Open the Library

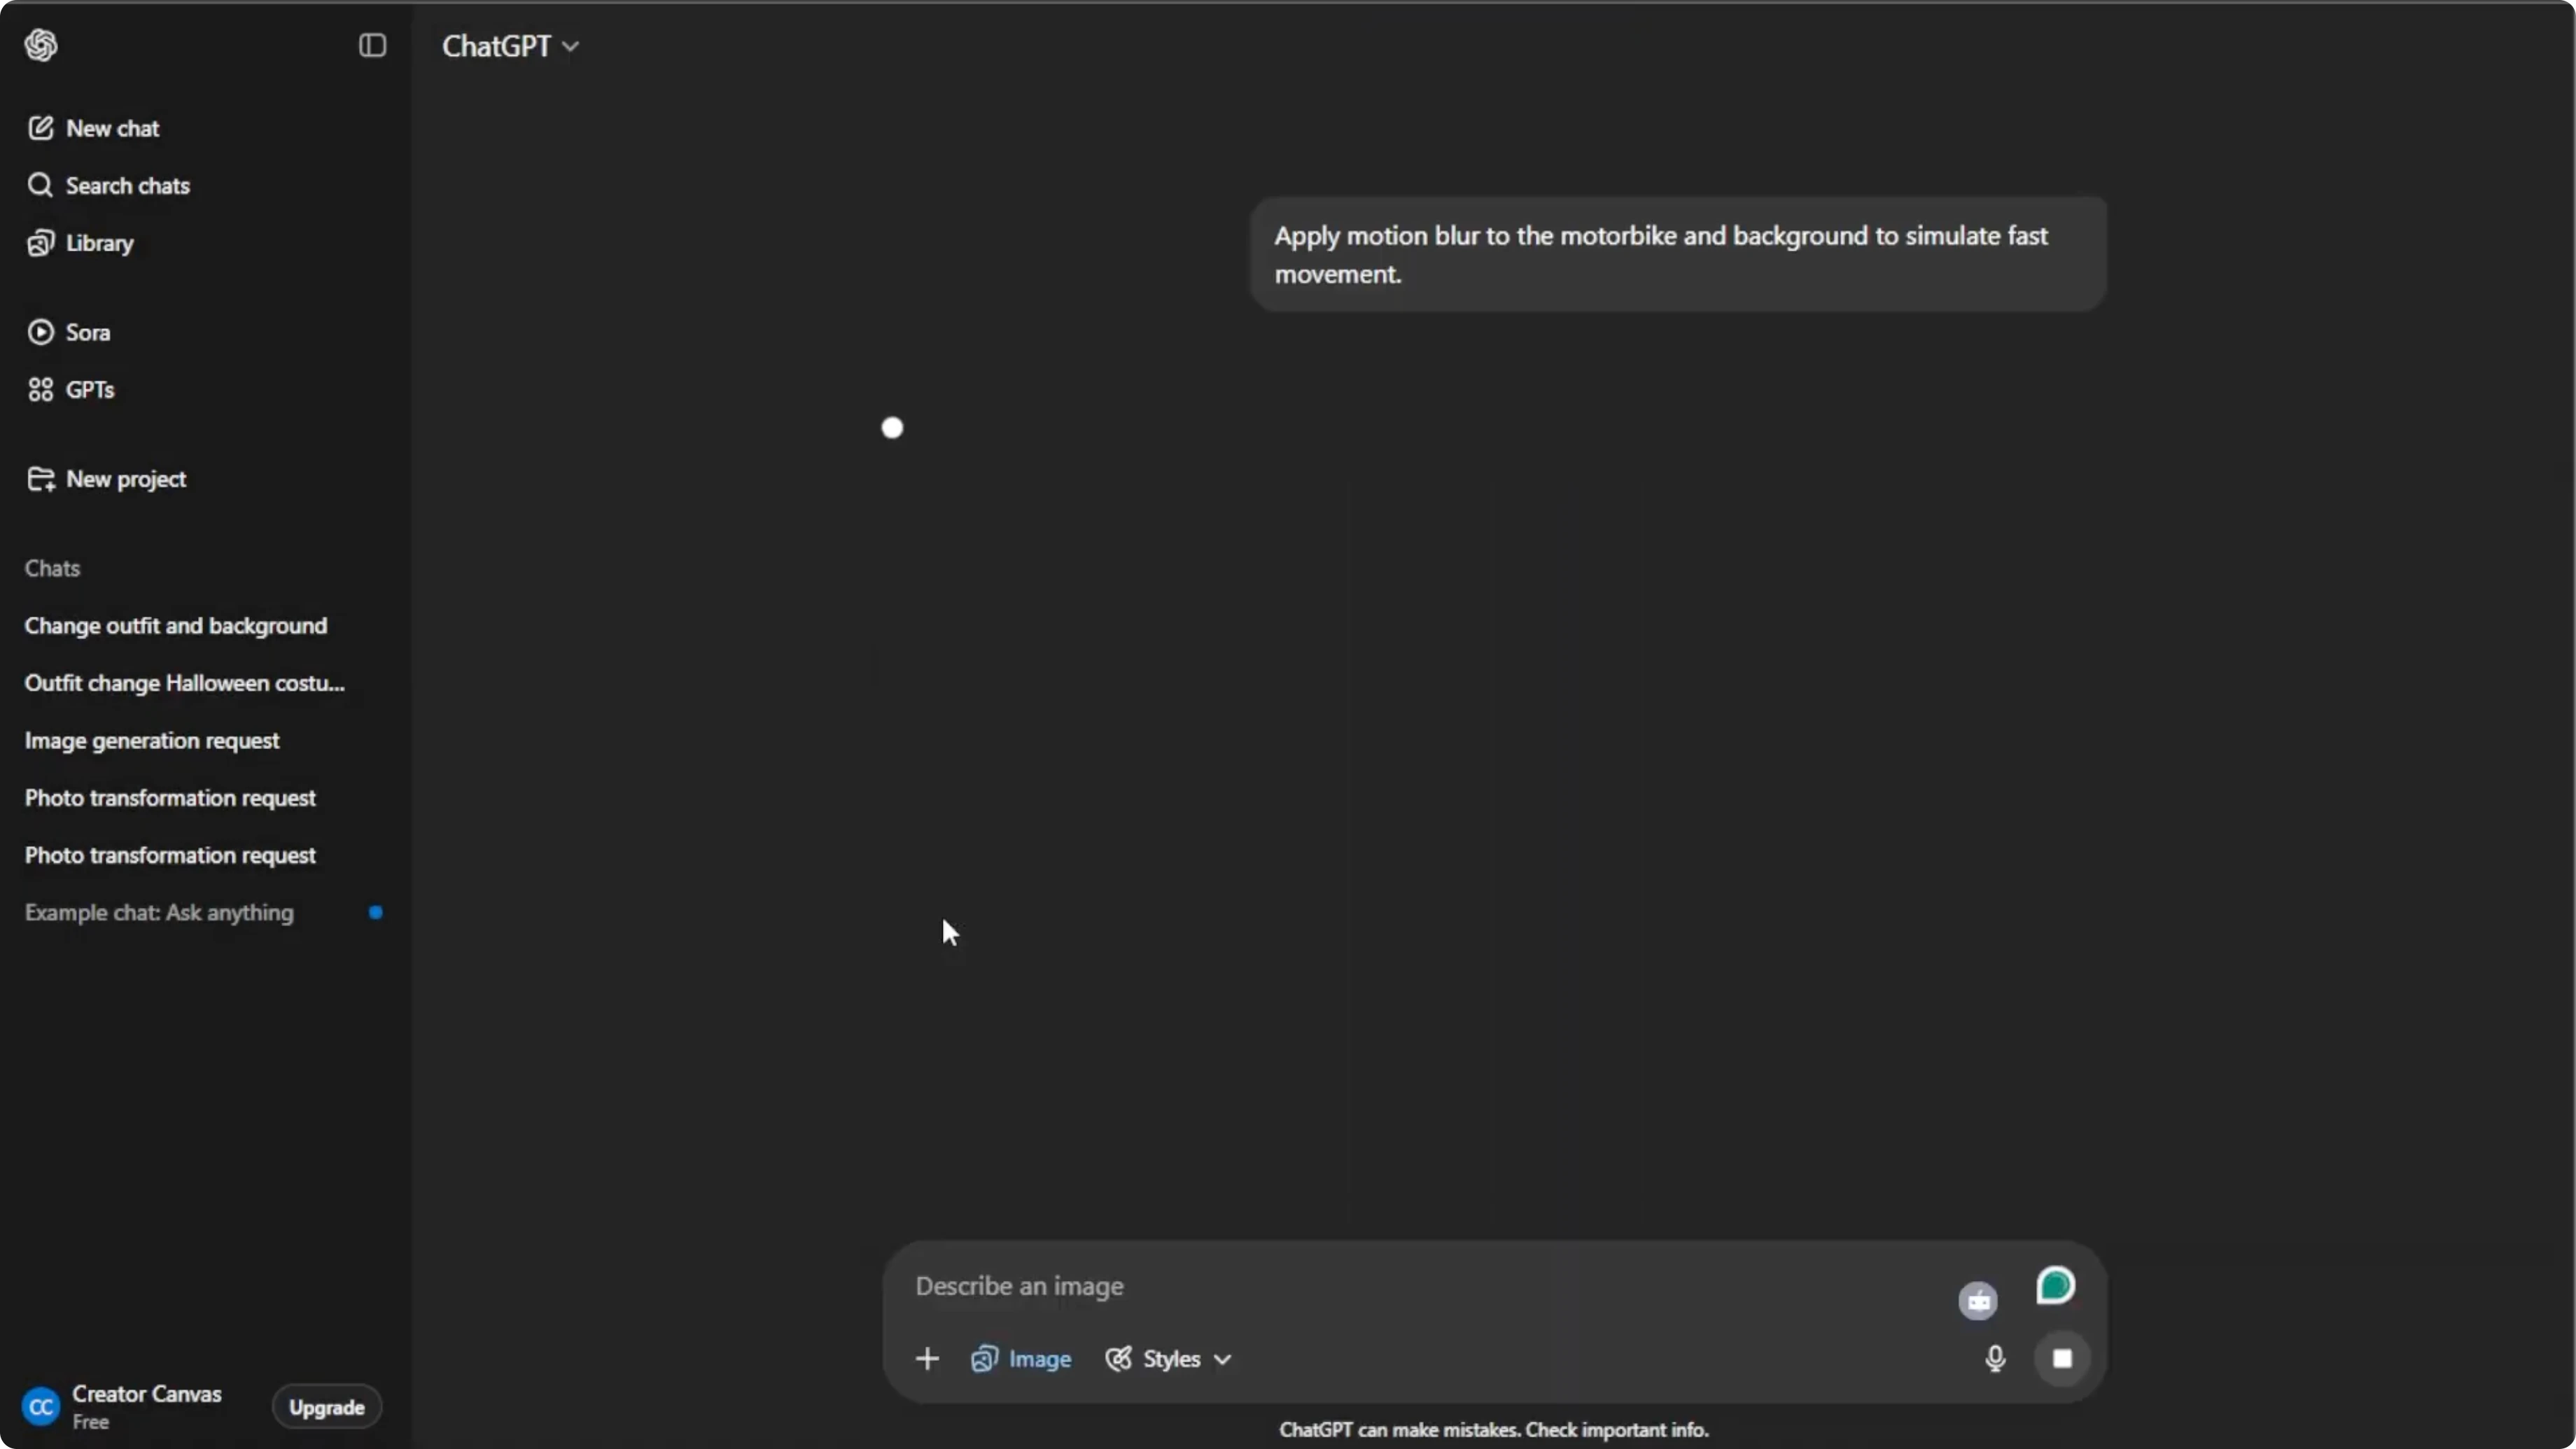[99, 243]
